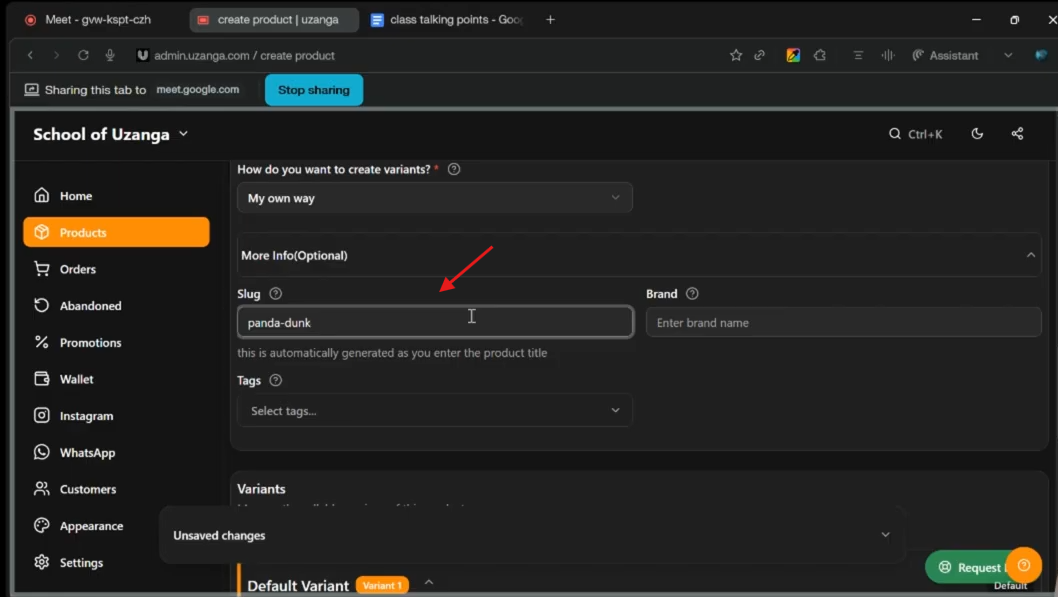Click the Stop sharing button
Image resolution: width=1058 pixels, height=597 pixels.
(x=314, y=90)
